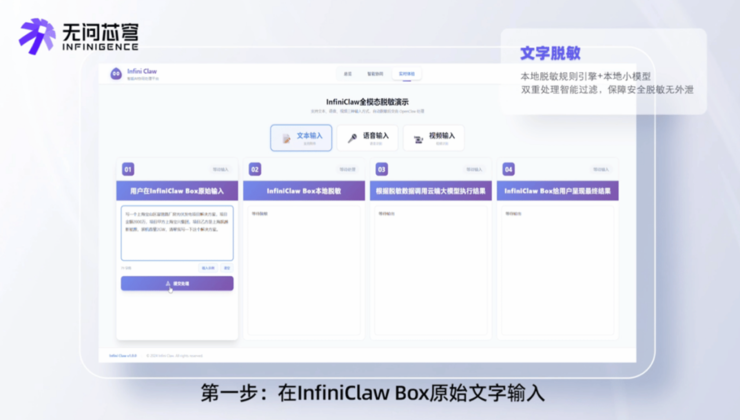Select the 文本输入 input mode tab
740x420 pixels.
click(x=301, y=138)
